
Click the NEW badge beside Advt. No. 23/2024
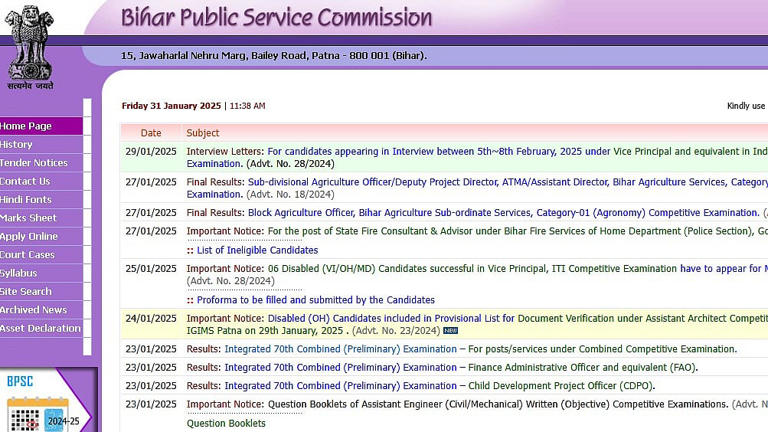(450, 331)
